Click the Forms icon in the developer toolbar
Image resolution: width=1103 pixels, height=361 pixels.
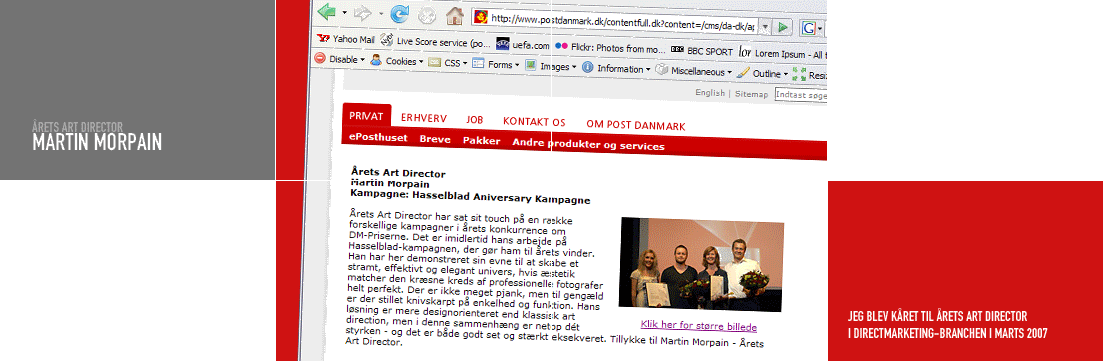[478, 64]
